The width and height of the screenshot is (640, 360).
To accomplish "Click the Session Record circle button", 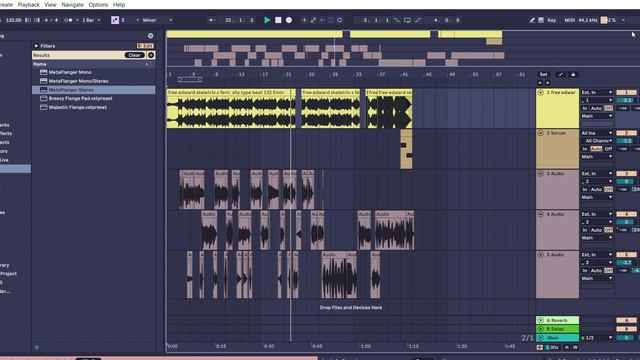I will [340, 20].
